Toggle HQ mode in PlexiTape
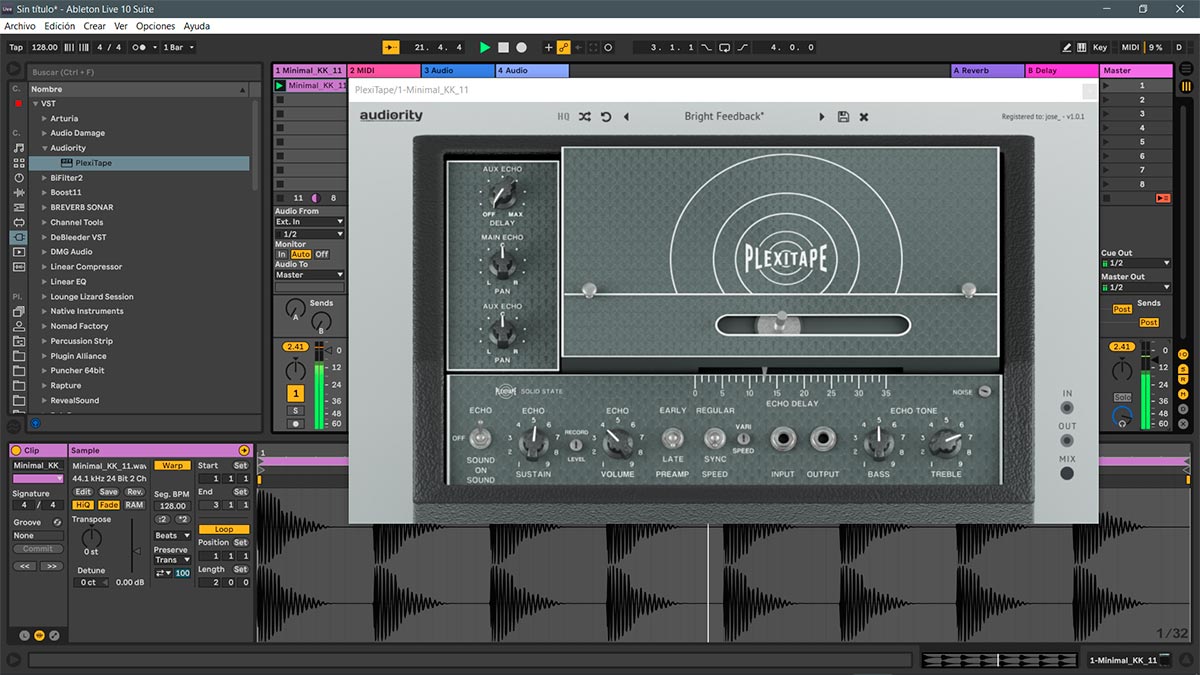The width and height of the screenshot is (1200, 675). [x=563, y=117]
